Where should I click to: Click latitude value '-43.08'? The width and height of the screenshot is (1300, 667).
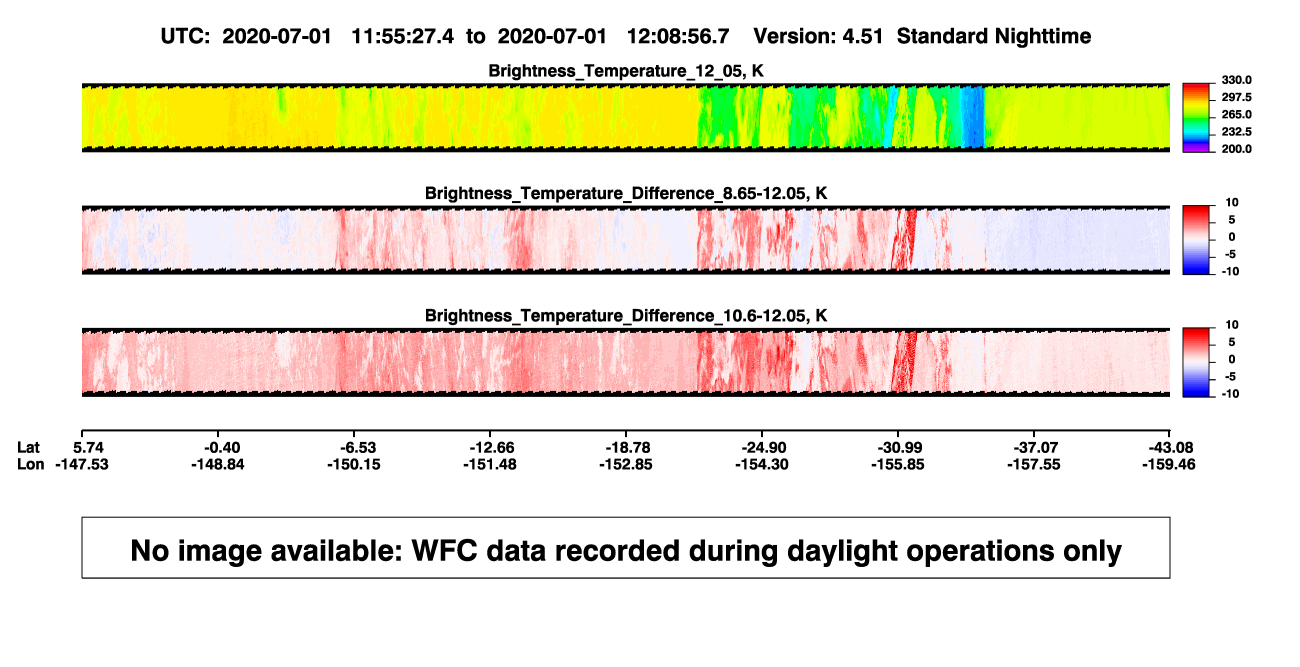coord(1170,447)
